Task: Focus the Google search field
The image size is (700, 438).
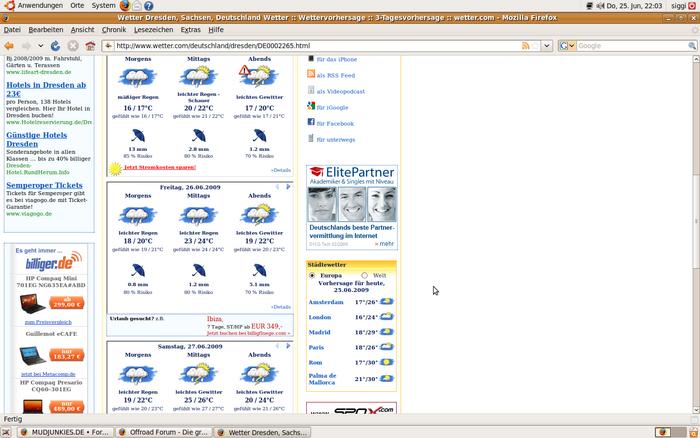Action: click(632, 46)
